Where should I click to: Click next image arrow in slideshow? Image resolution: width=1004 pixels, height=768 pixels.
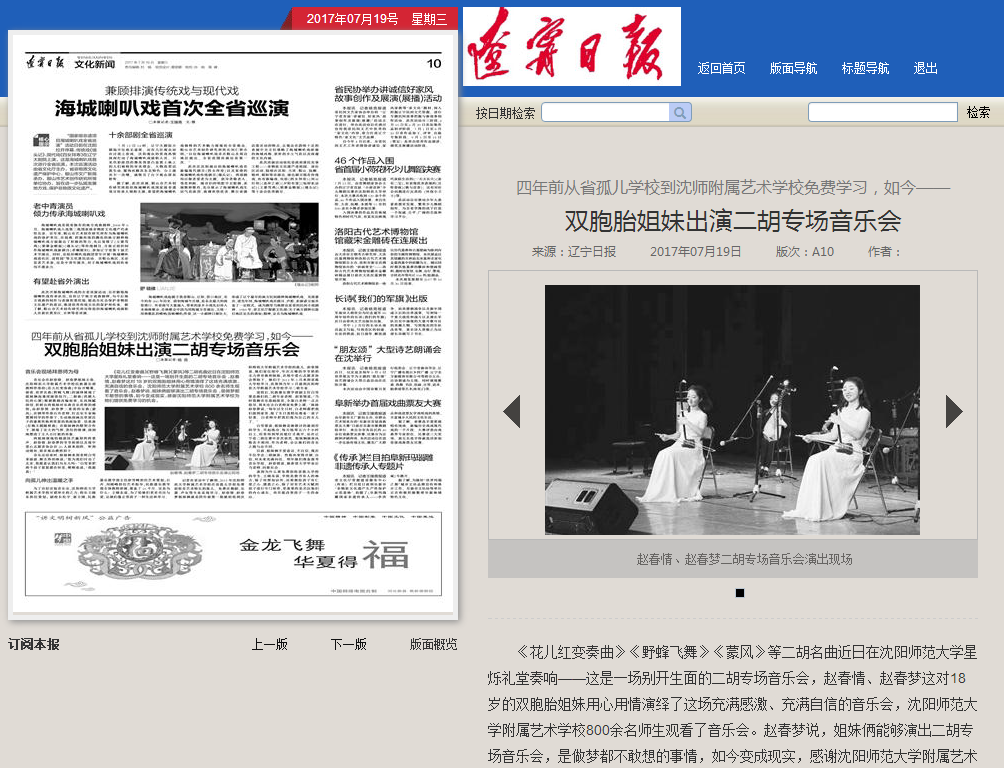click(x=954, y=411)
